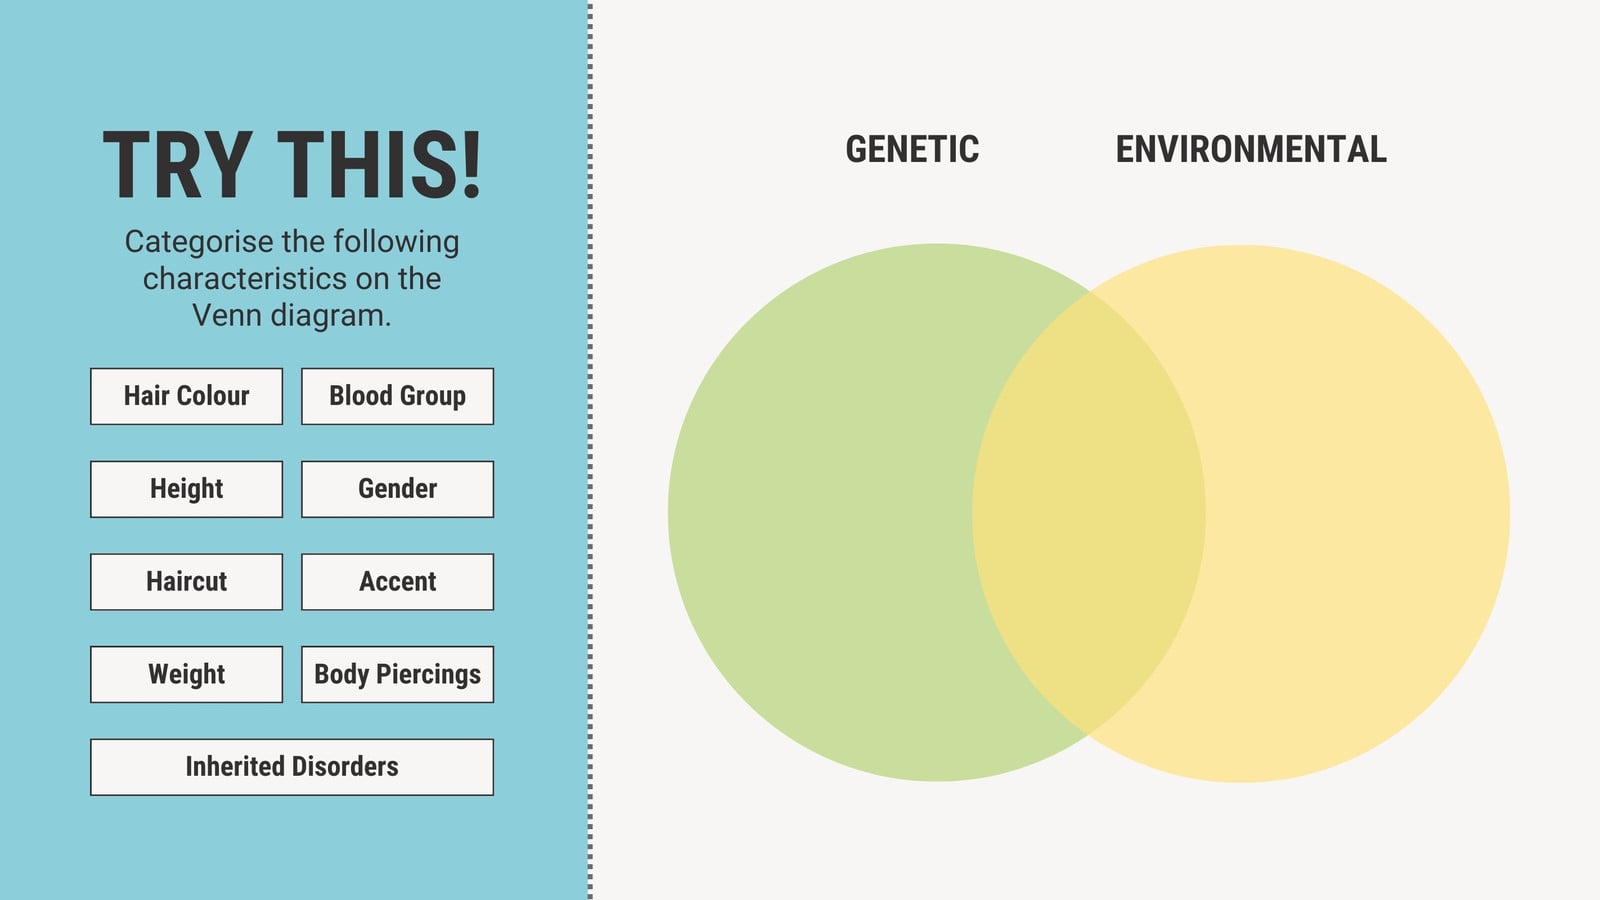Select the Haircut label box
Viewport: 1600px width, 900px height.
(186, 582)
